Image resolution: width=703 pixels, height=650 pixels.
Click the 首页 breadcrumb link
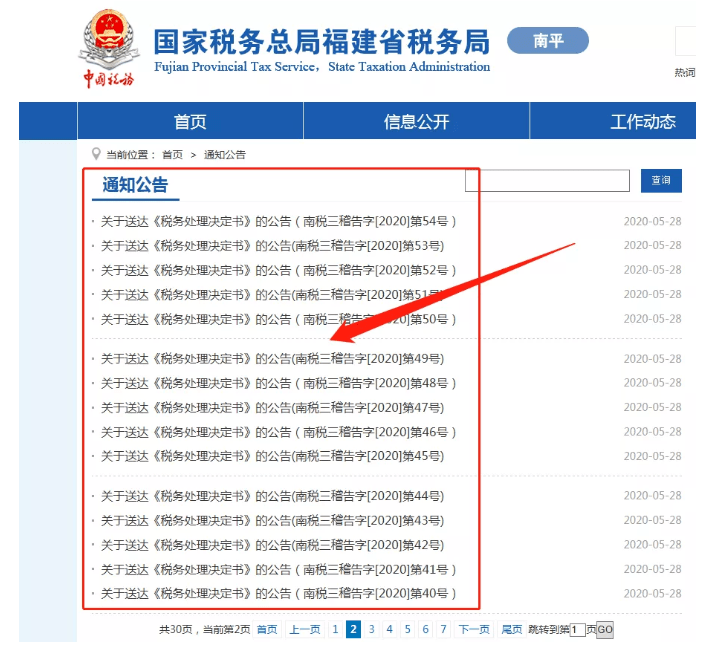point(172,155)
